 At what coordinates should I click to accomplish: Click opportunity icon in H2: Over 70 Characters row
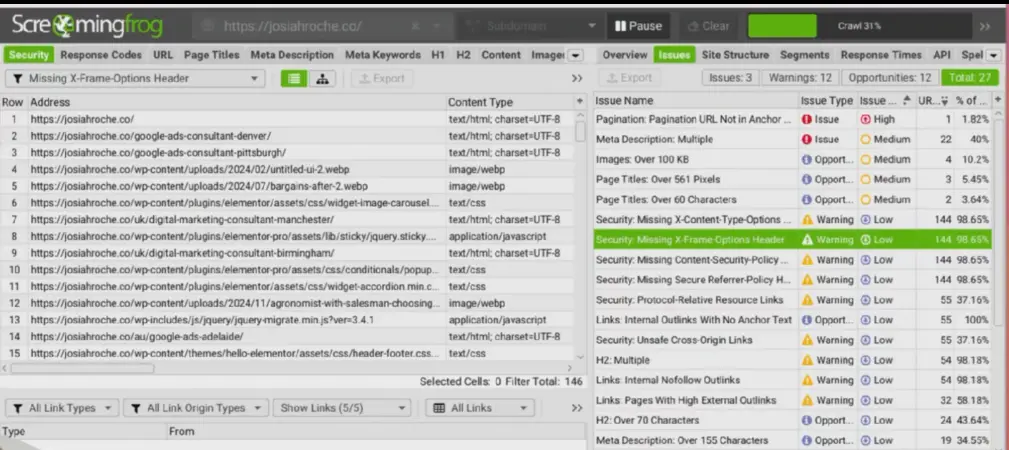(807, 420)
